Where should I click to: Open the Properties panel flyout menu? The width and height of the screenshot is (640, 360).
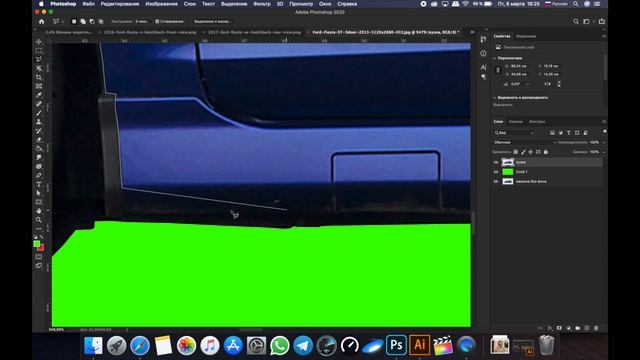604,36
